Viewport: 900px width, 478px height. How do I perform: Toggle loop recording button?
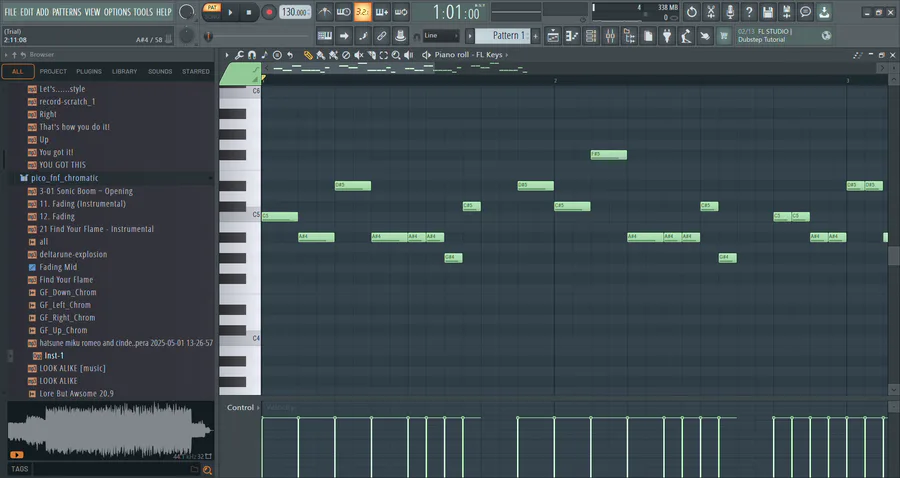click(401, 11)
